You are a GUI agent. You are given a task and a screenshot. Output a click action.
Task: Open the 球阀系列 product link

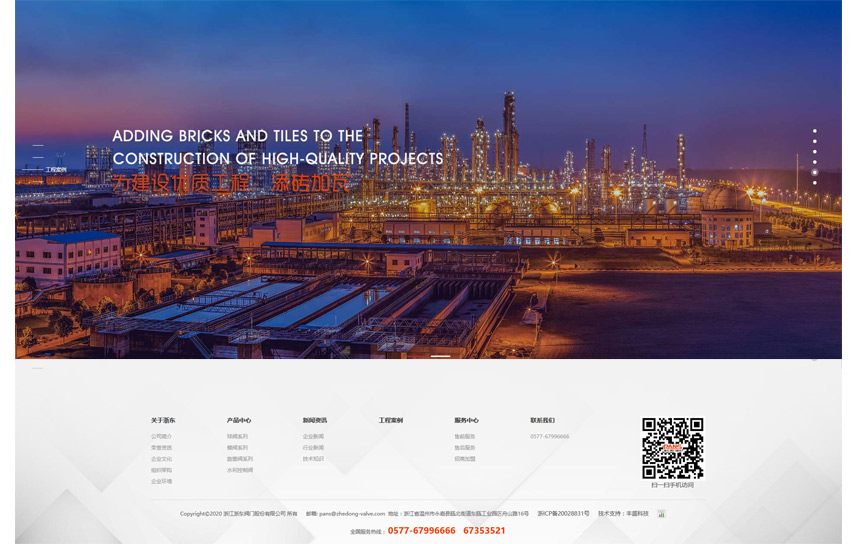coord(237,436)
